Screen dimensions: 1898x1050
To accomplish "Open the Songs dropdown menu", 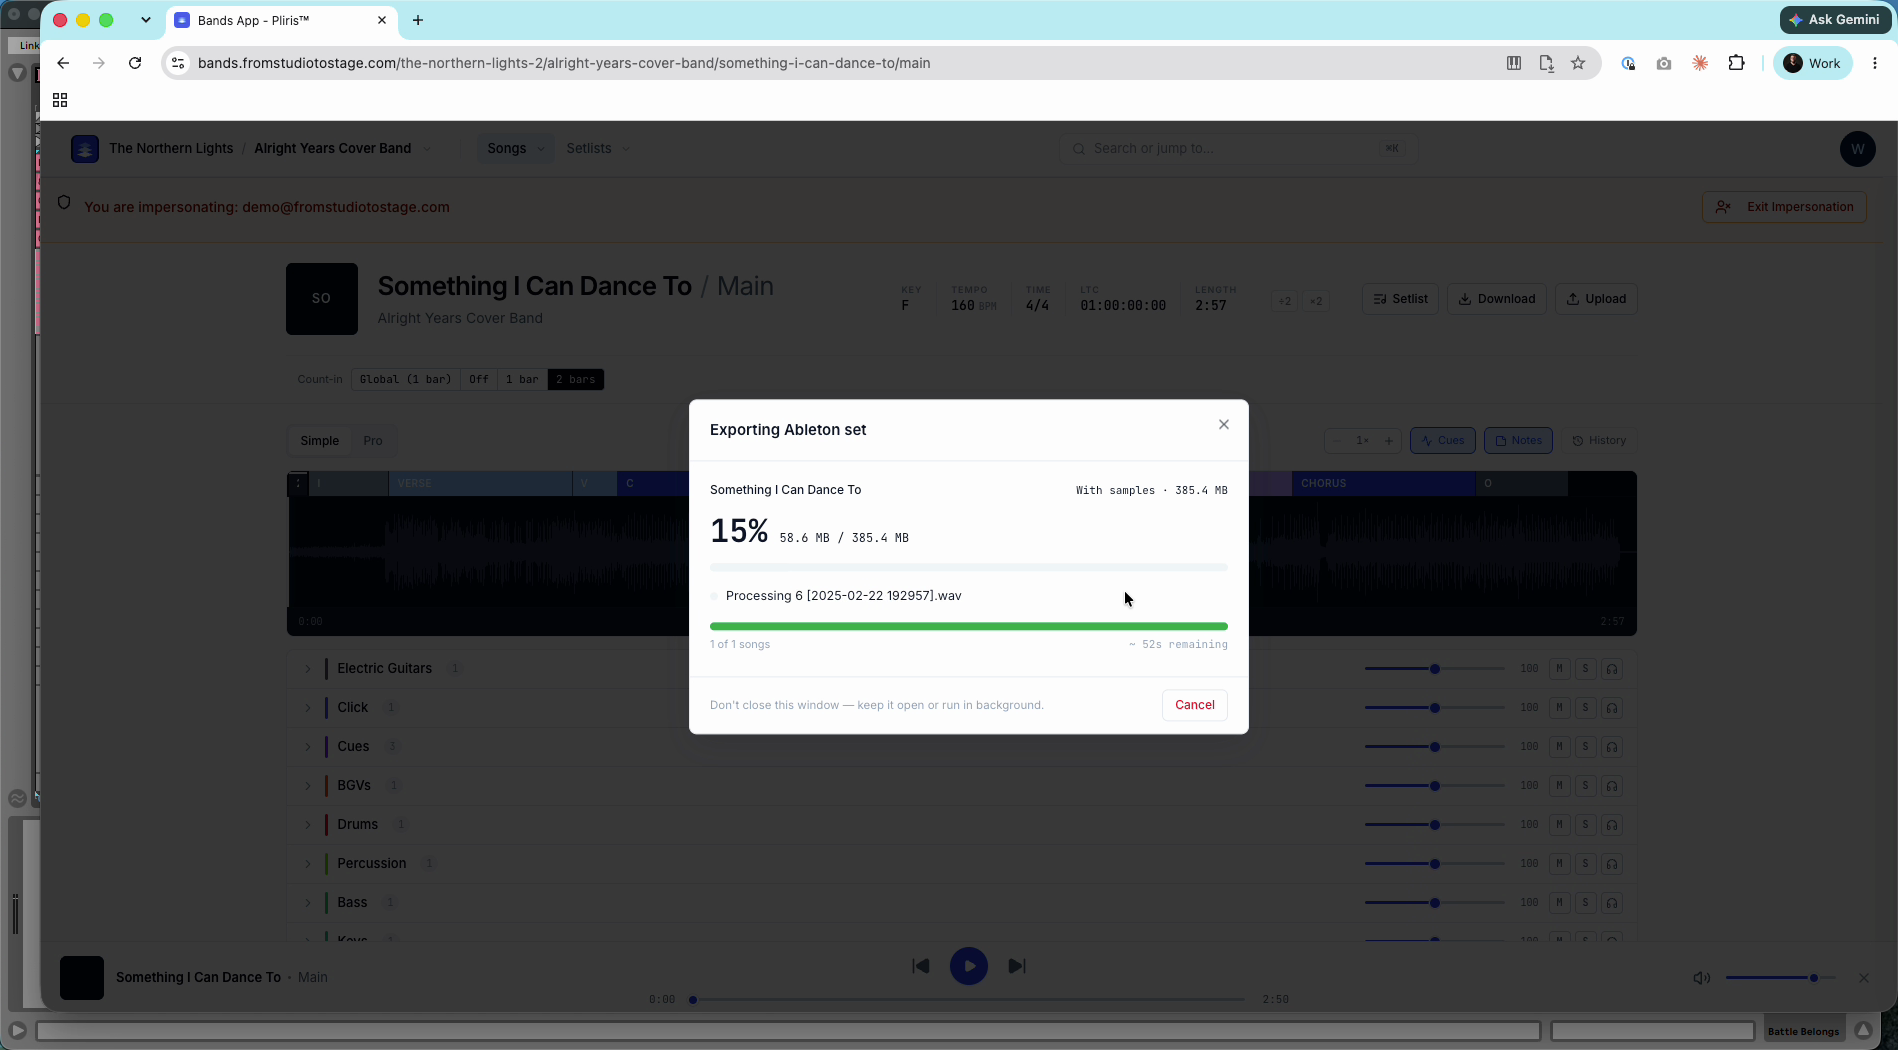I will (515, 149).
